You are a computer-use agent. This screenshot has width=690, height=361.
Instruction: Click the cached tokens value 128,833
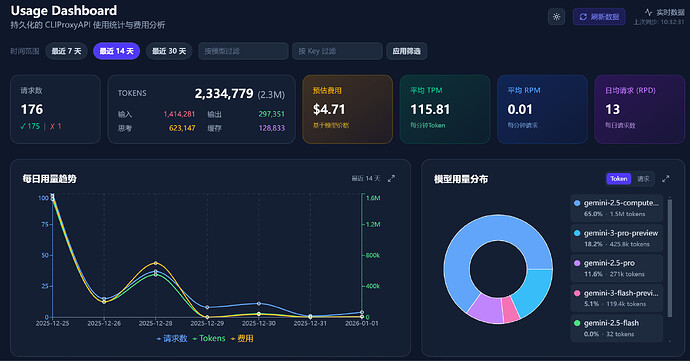[x=272, y=128]
